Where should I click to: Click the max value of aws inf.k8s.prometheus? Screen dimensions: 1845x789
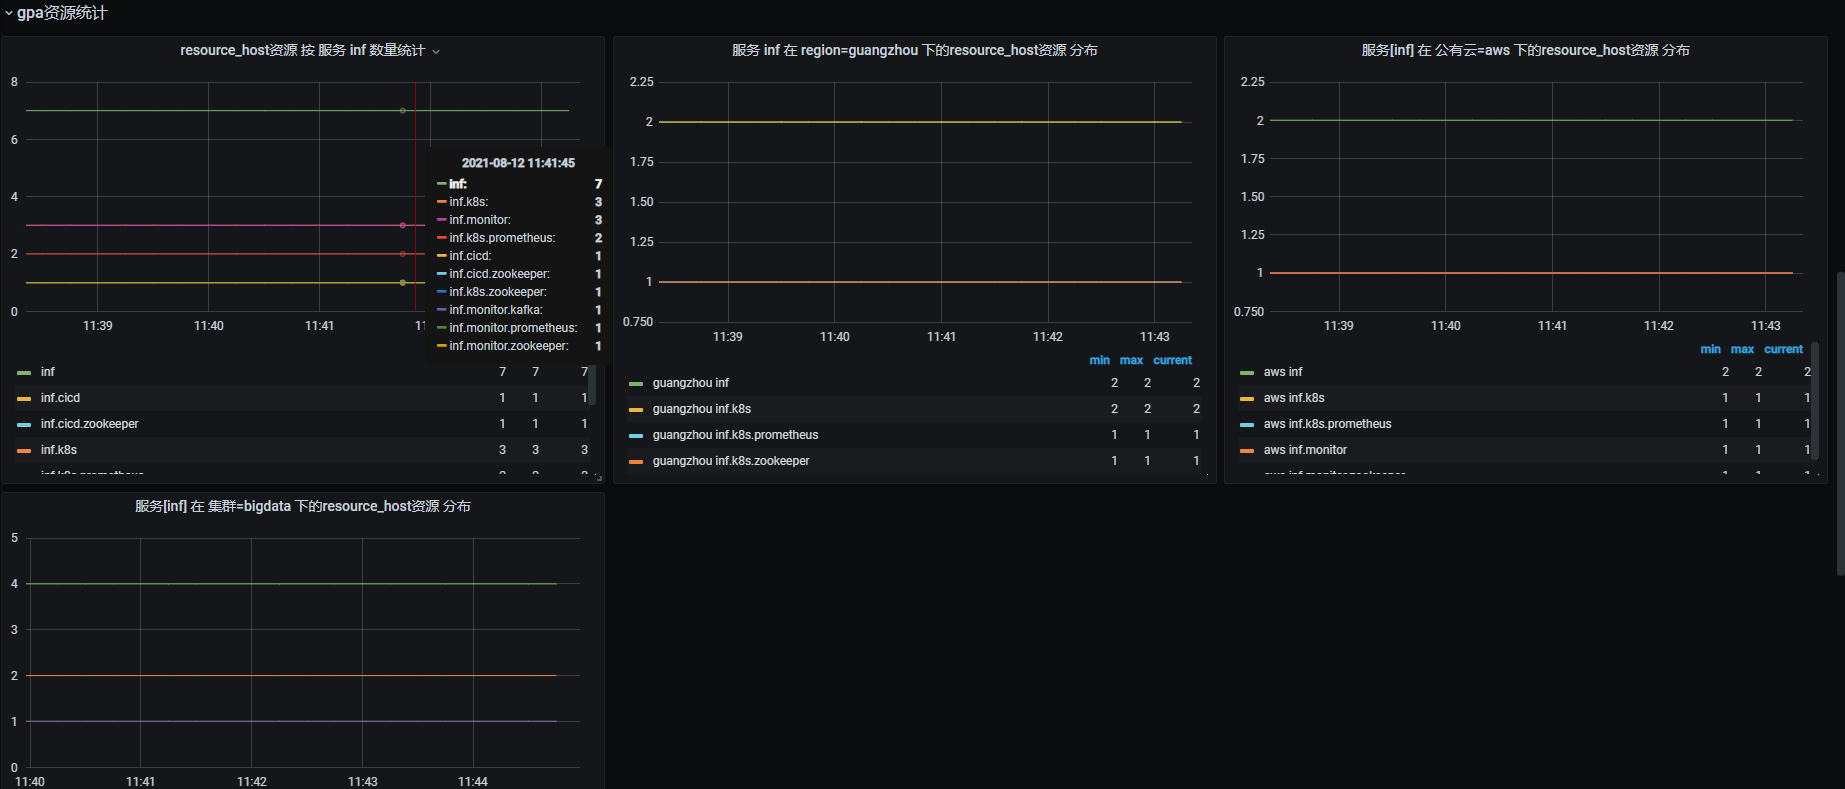[1758, 424]
